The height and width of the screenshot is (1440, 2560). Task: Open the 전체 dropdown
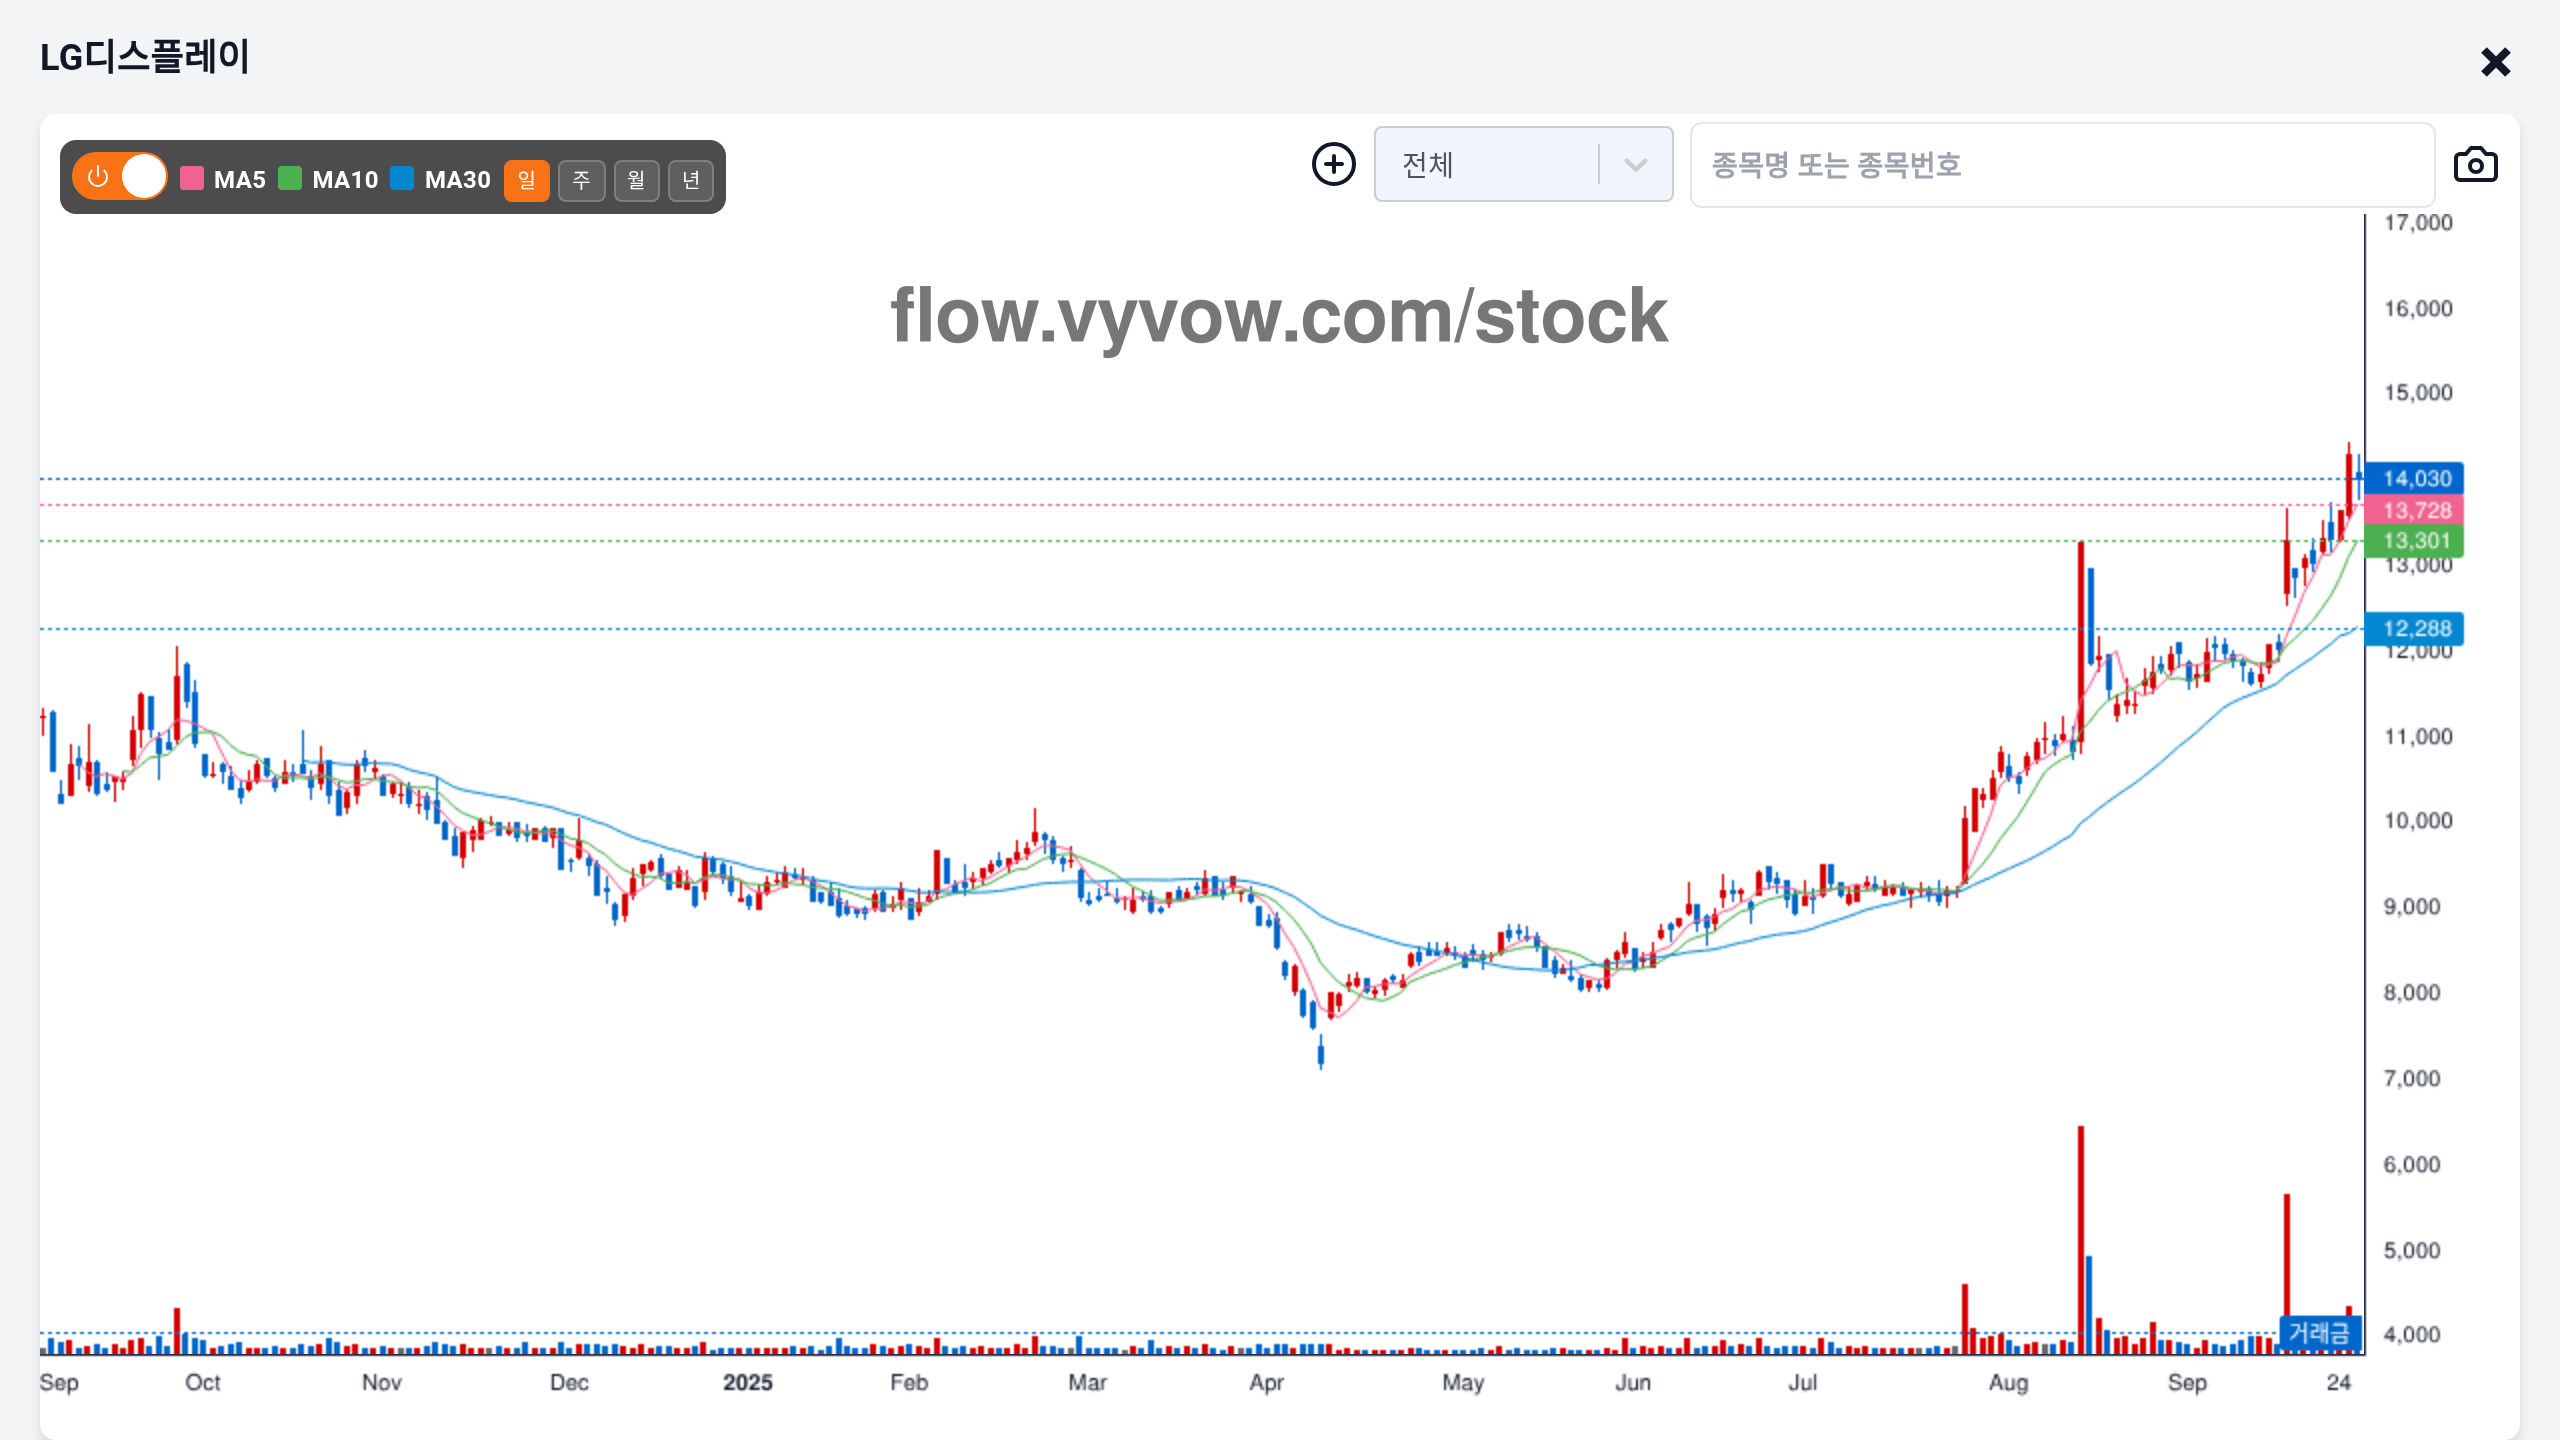1490,164
